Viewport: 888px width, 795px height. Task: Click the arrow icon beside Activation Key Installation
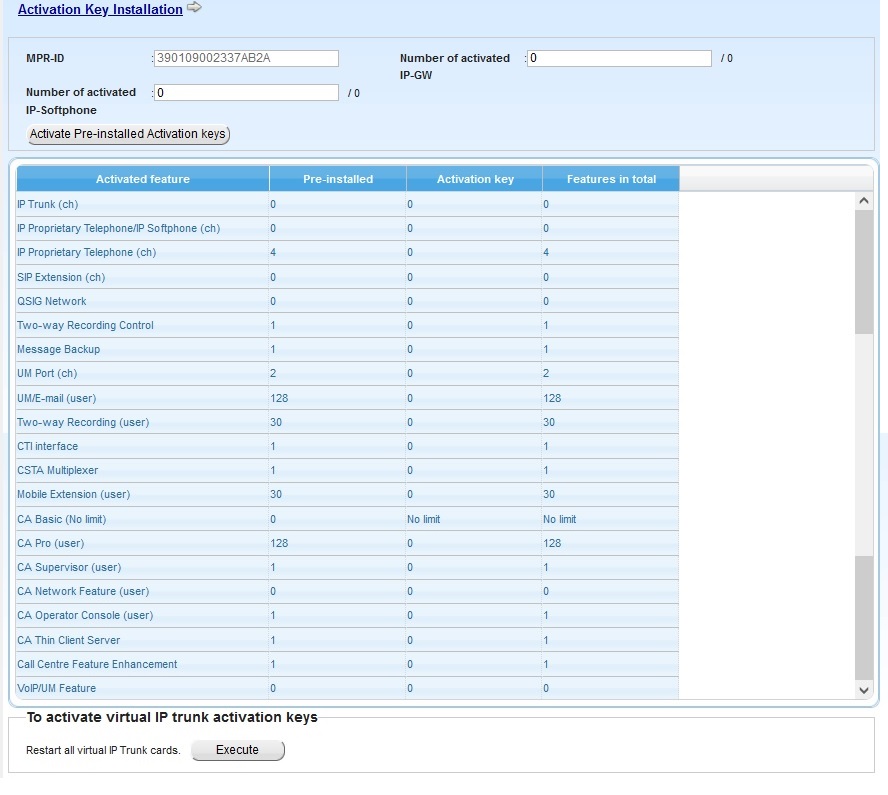click(194, 7)
